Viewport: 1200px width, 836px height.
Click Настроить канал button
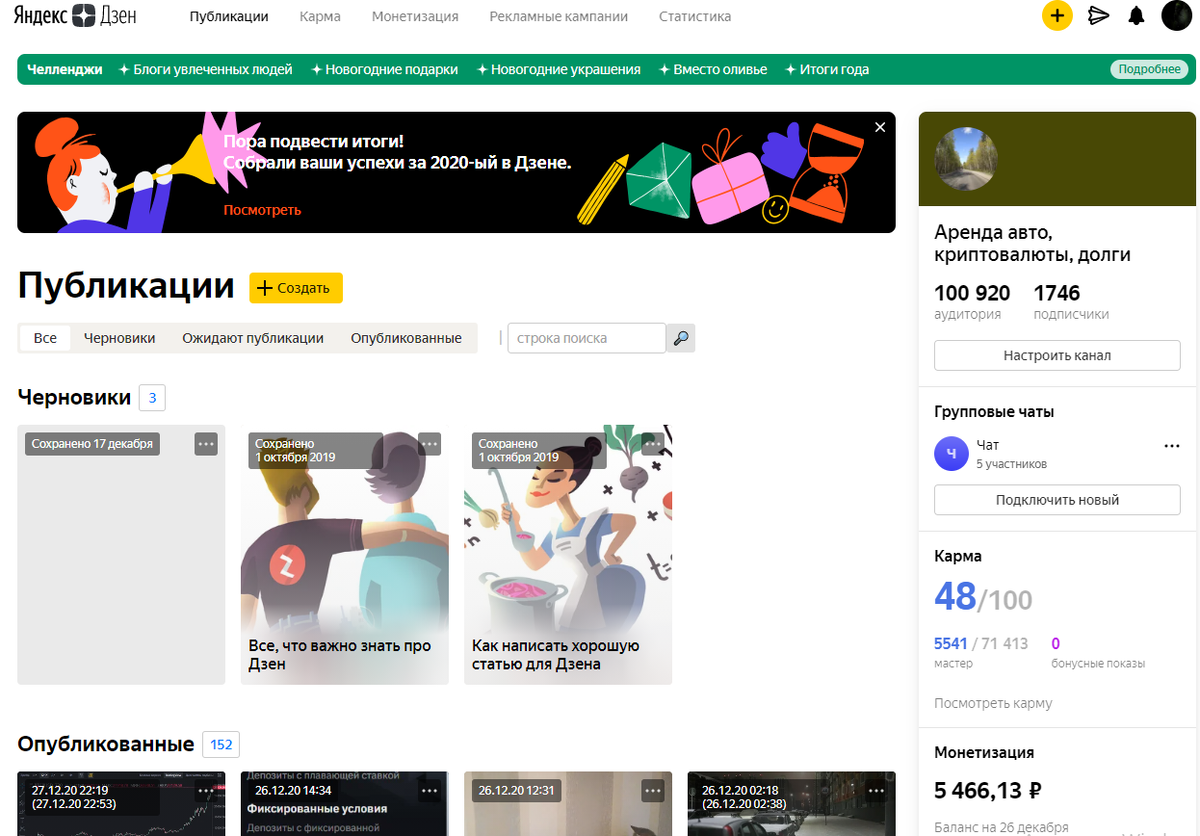click(x=1057, y=355)
